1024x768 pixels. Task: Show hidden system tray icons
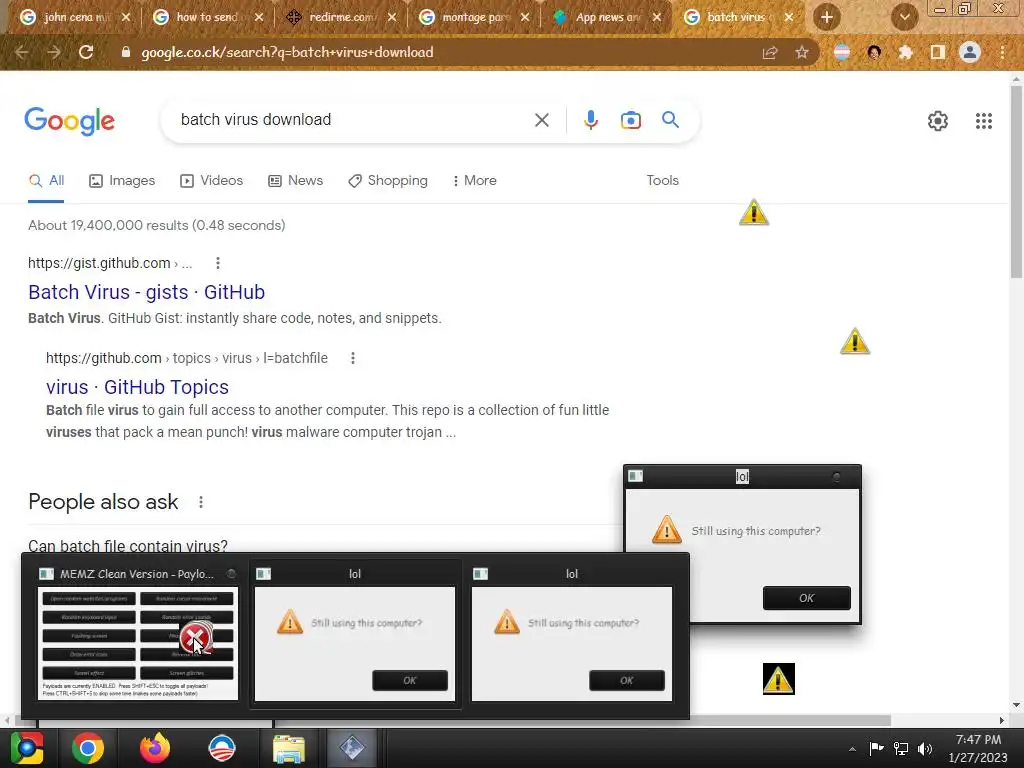point(852,749)
